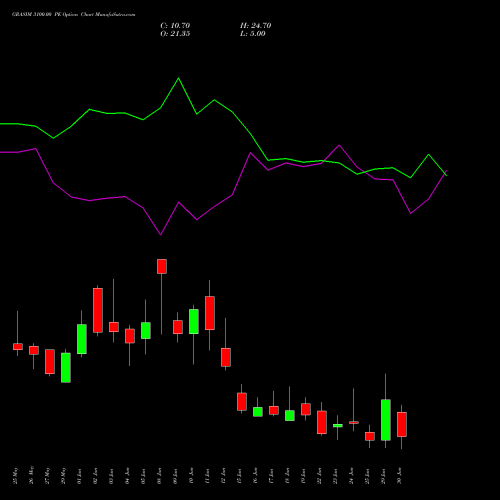Select the red candlestick above 12 Jun
The image size is (500, 500).
[226, 357]
